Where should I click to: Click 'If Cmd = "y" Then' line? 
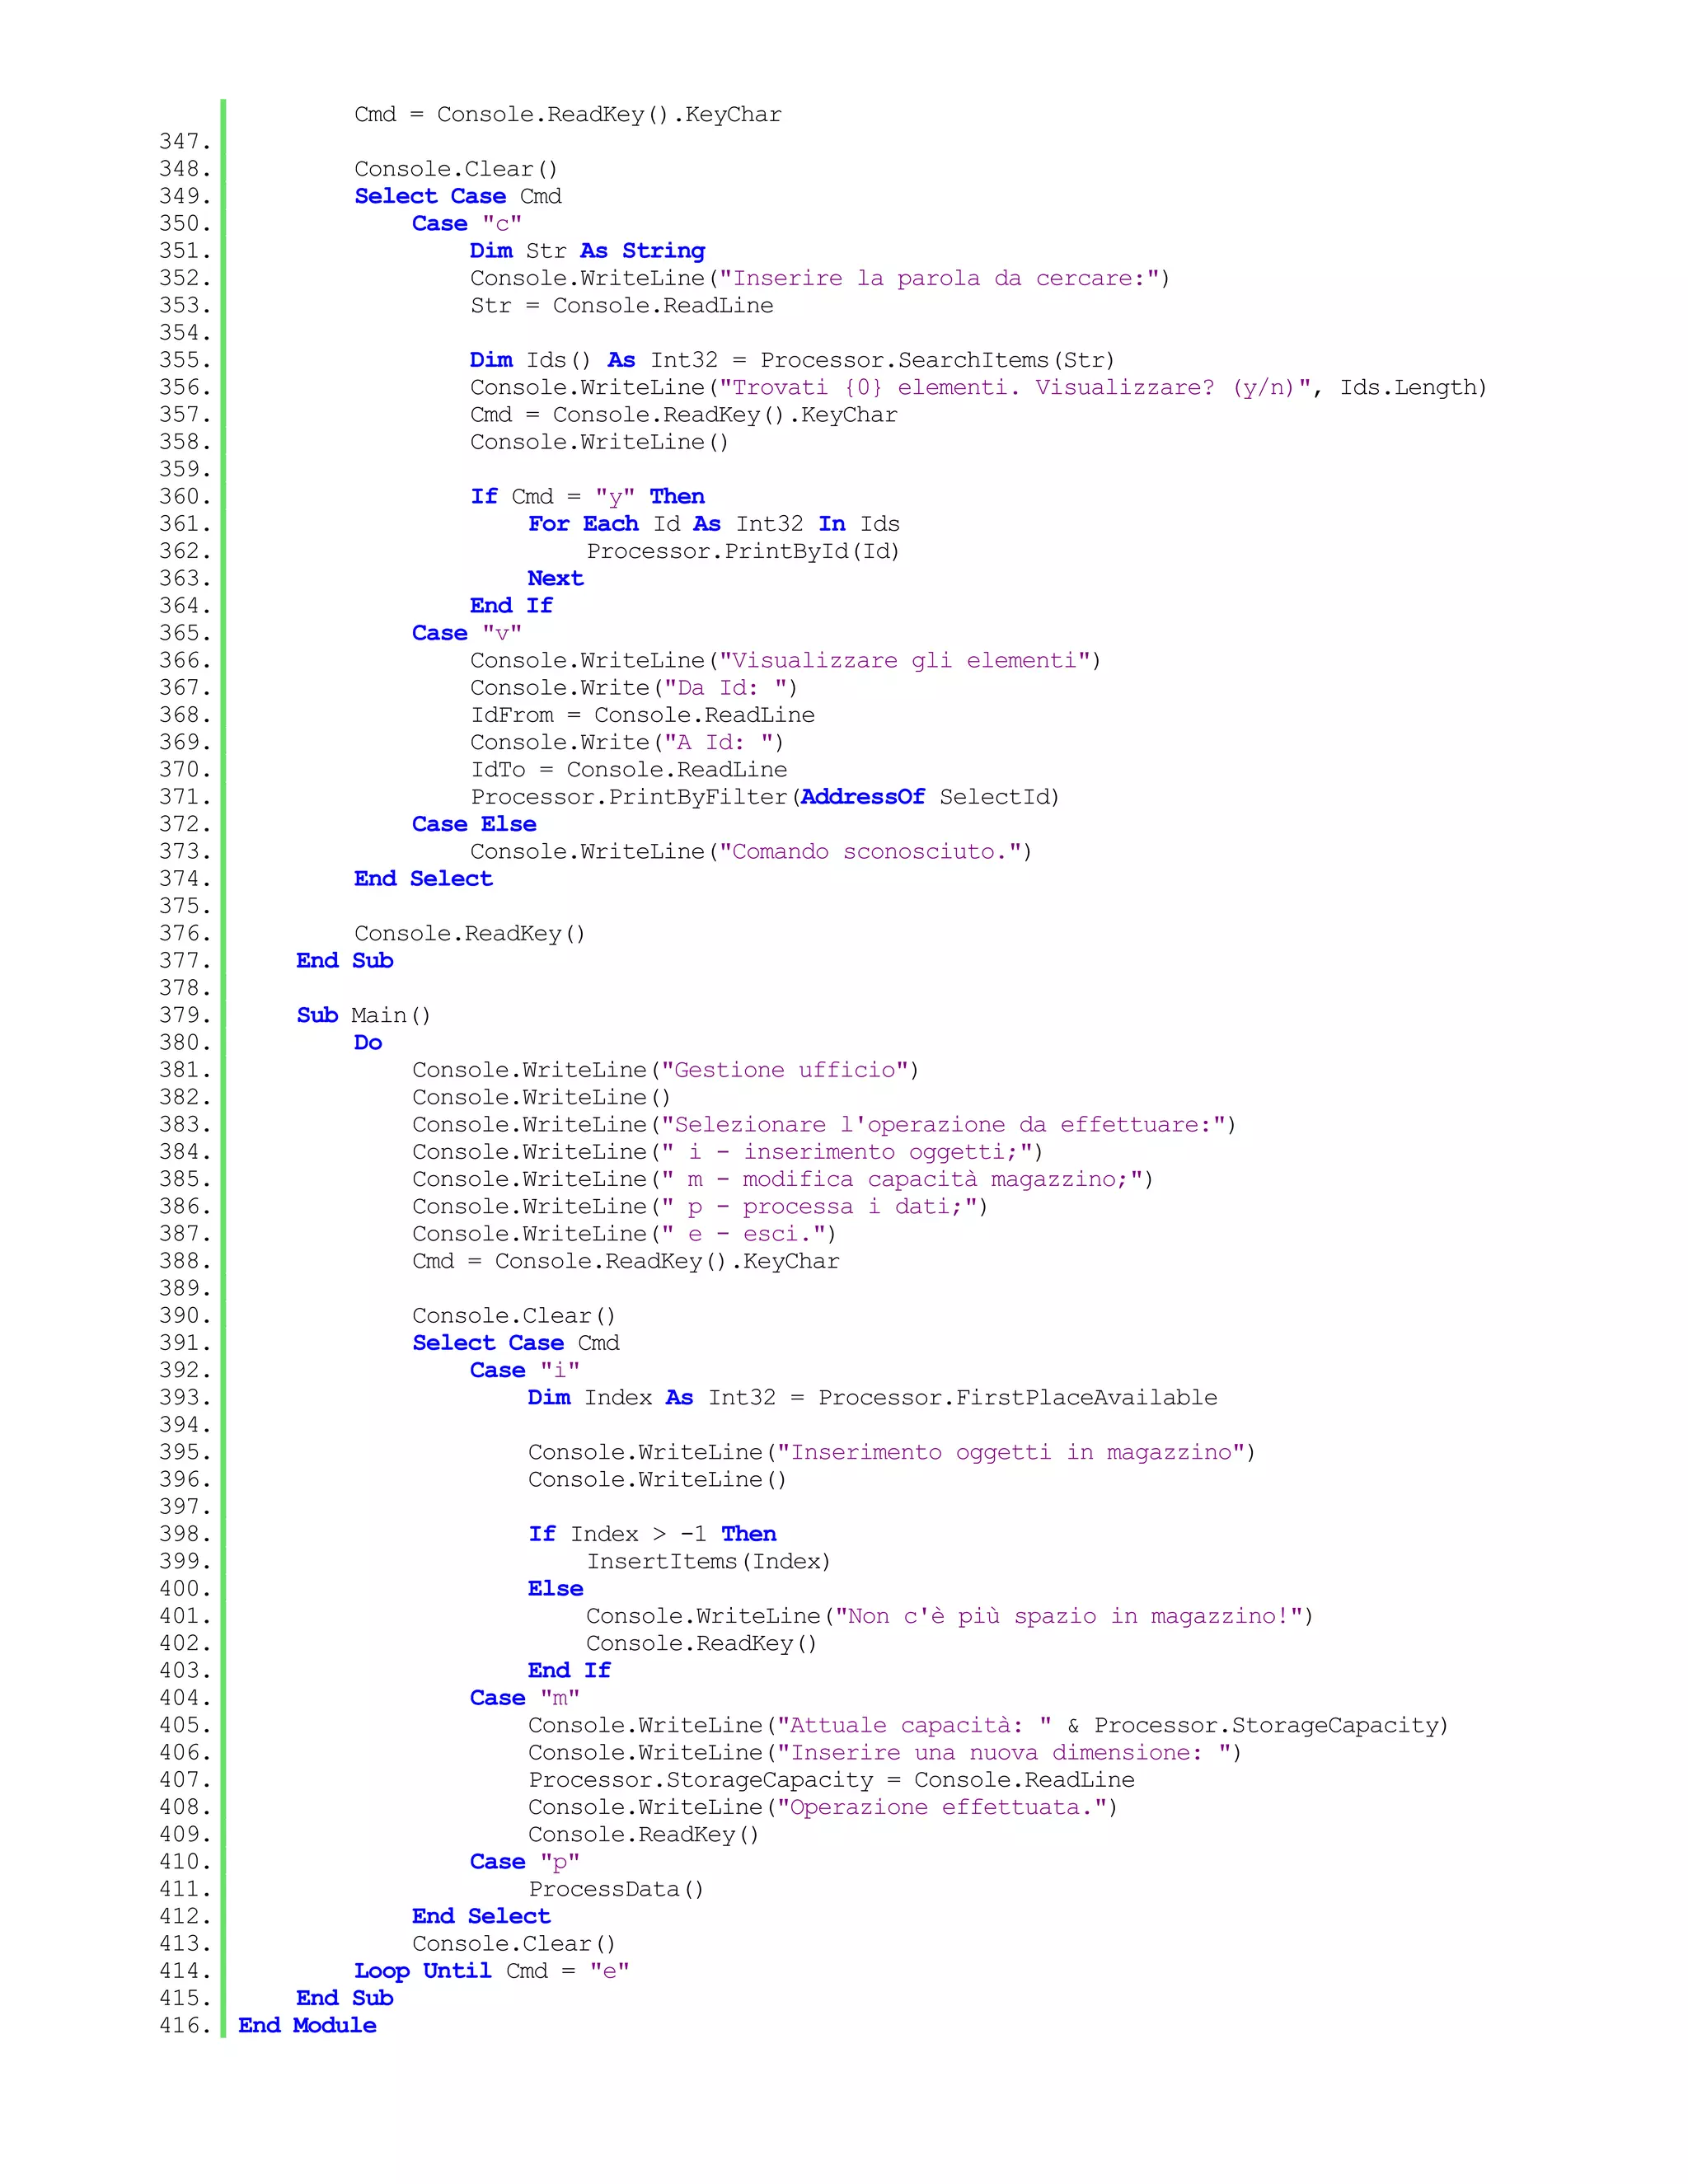click(x=588, y=497)
